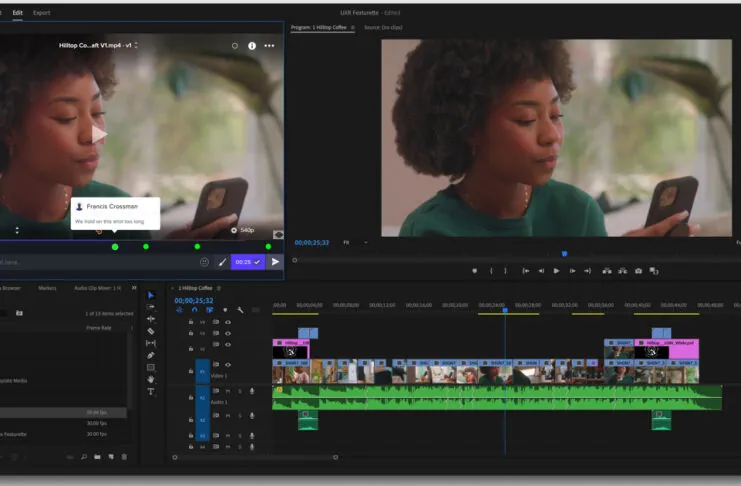Open the emoji picker in comment field
Viewport: 741px width, 486px height.
pos(204,262)
